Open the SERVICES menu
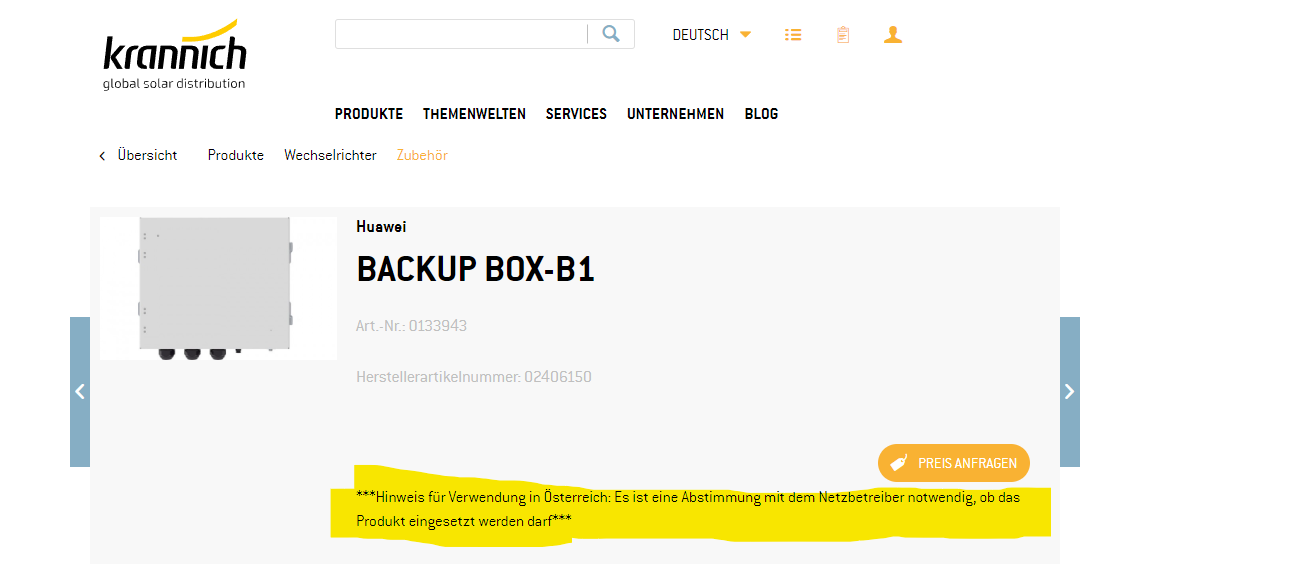Viewport: 1313px width, 564px height. tap(576, 114)
